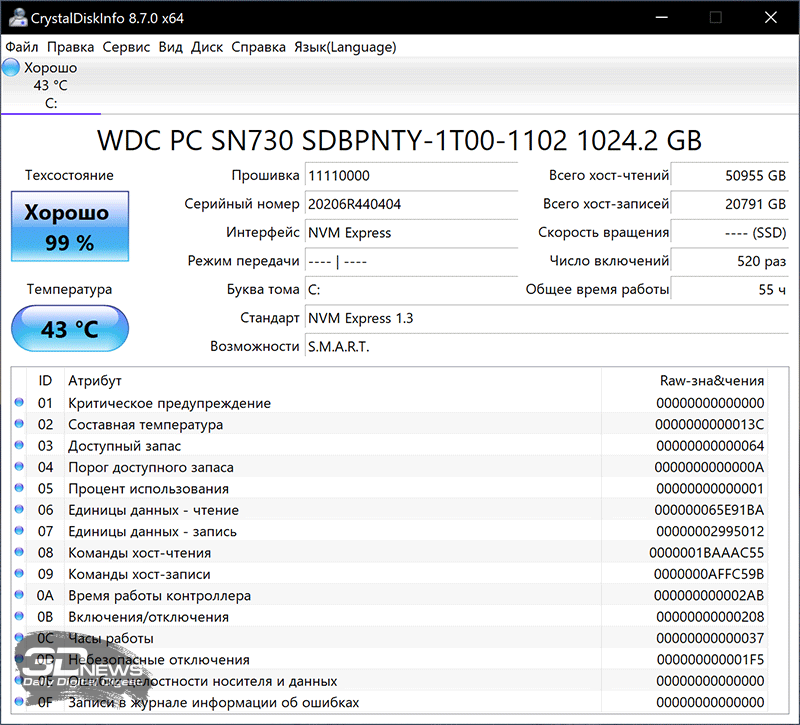
Task: Click status orb for attribute 0B
Action: pos(19,616)
